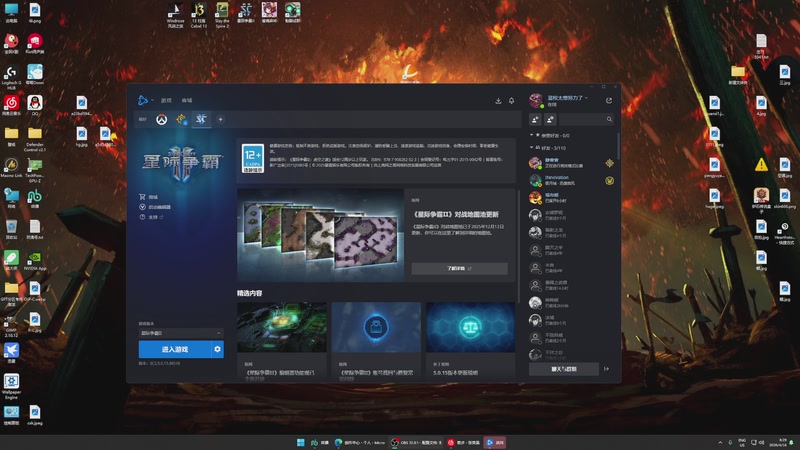This screenshot has width=800, height=450.
Task: Open the green editor news card
Action: pyautogui.click(x=282, y=339)
